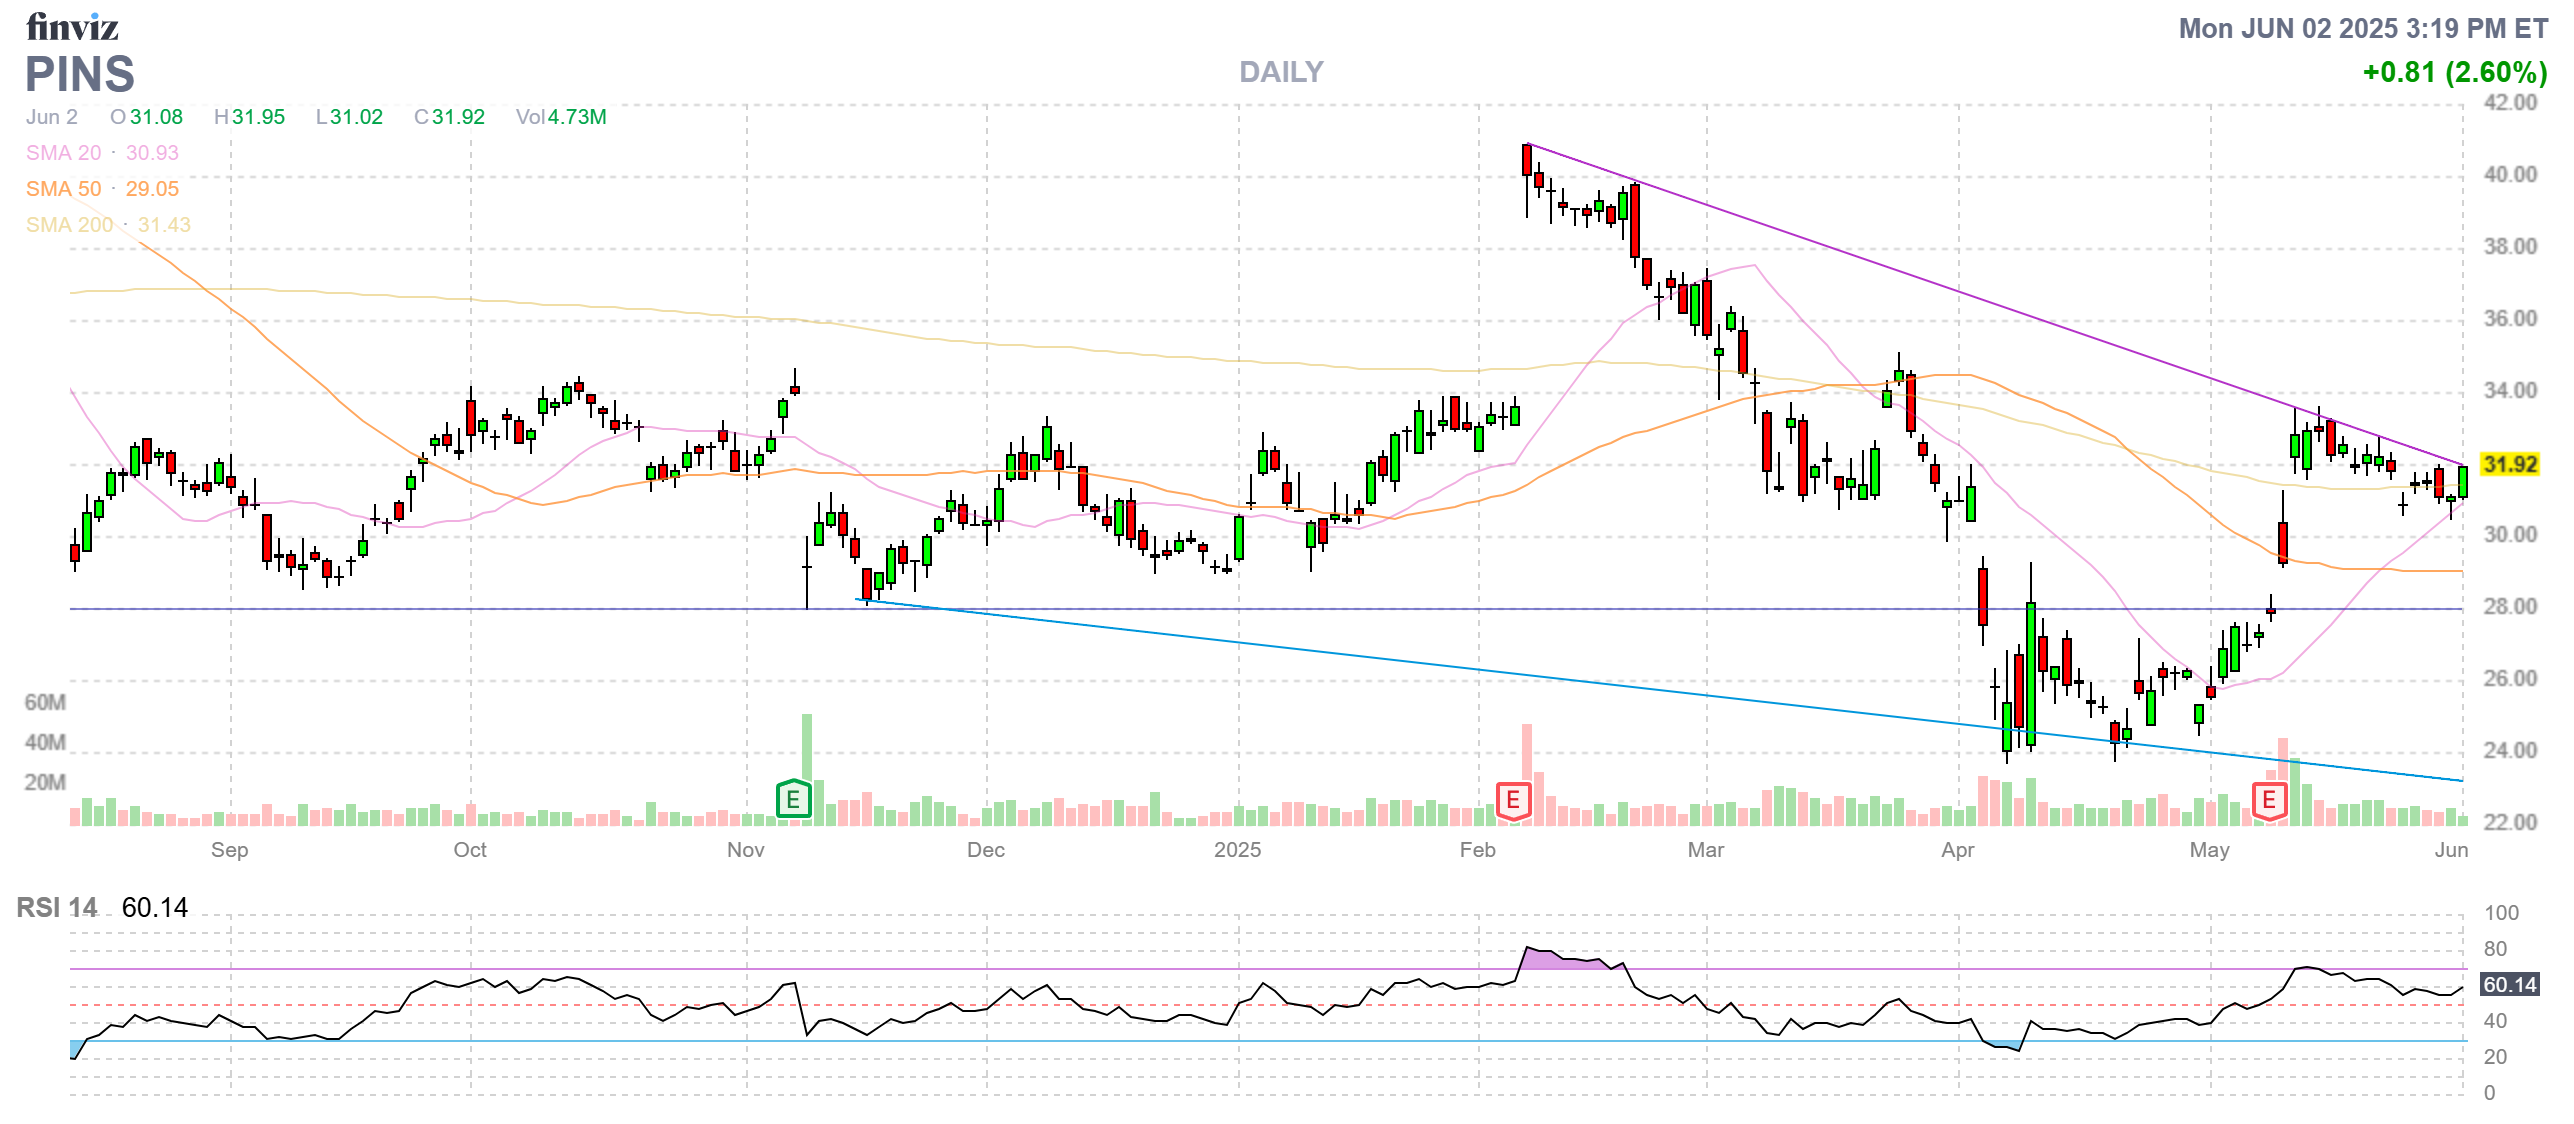Click the DAILY timeframe label

coord(1281,72)
